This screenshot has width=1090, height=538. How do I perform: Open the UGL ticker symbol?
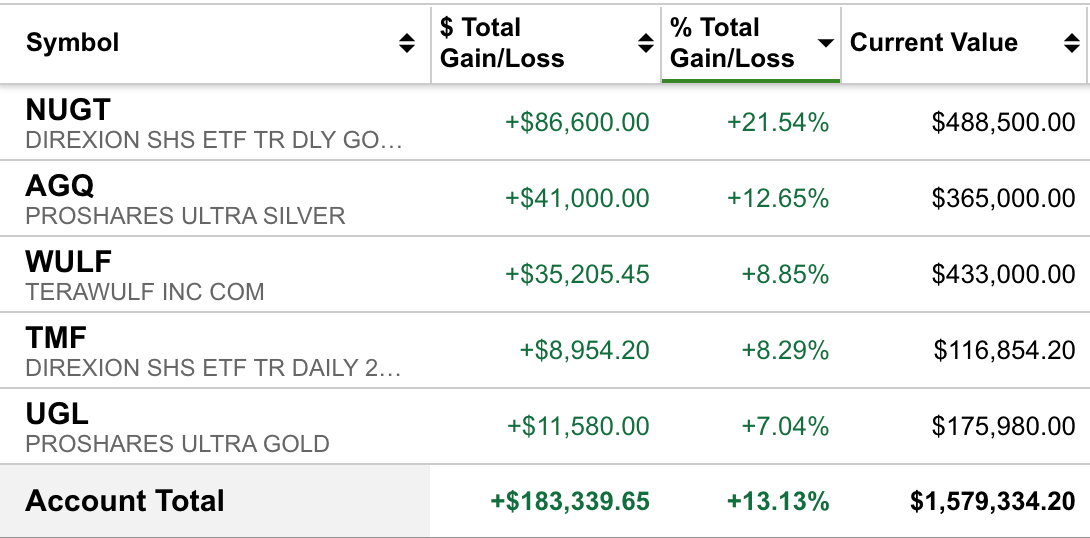(x=56, y=413)
